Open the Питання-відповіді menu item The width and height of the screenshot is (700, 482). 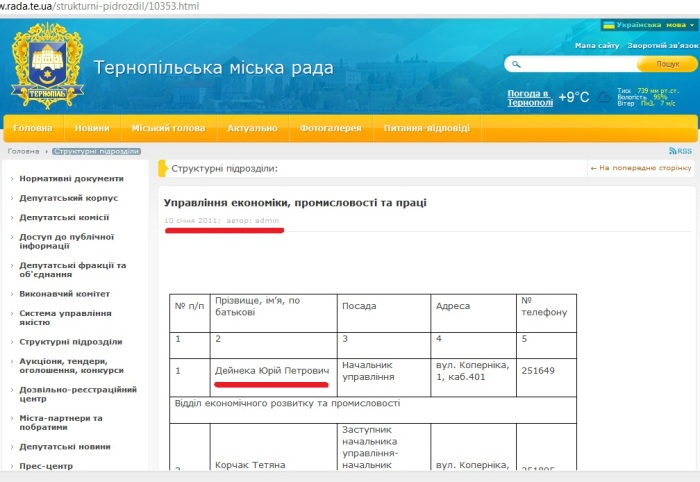[427, 128]
